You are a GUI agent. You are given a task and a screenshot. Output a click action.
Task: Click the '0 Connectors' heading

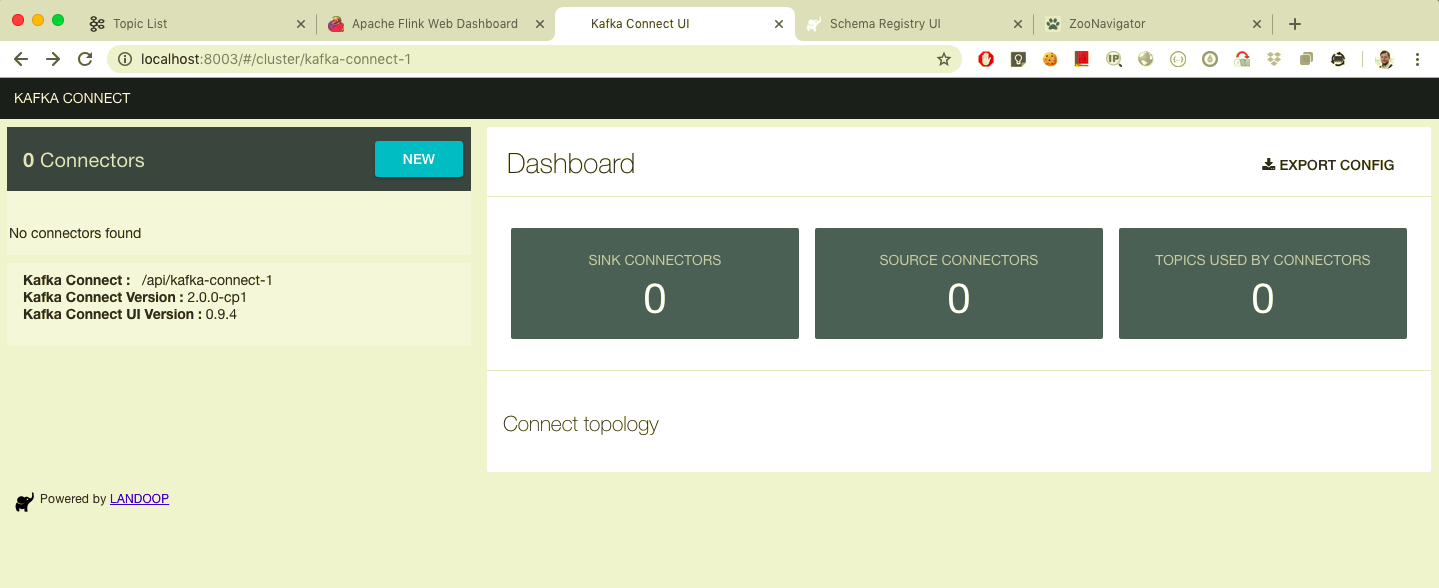84,160
